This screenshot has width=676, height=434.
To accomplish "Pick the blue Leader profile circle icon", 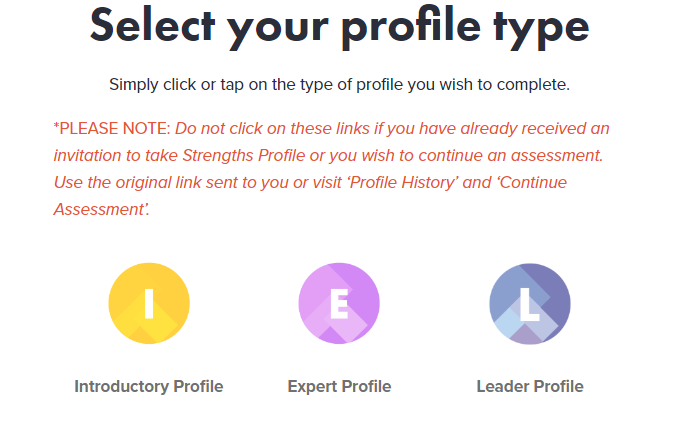I will [x=530, y=304].
